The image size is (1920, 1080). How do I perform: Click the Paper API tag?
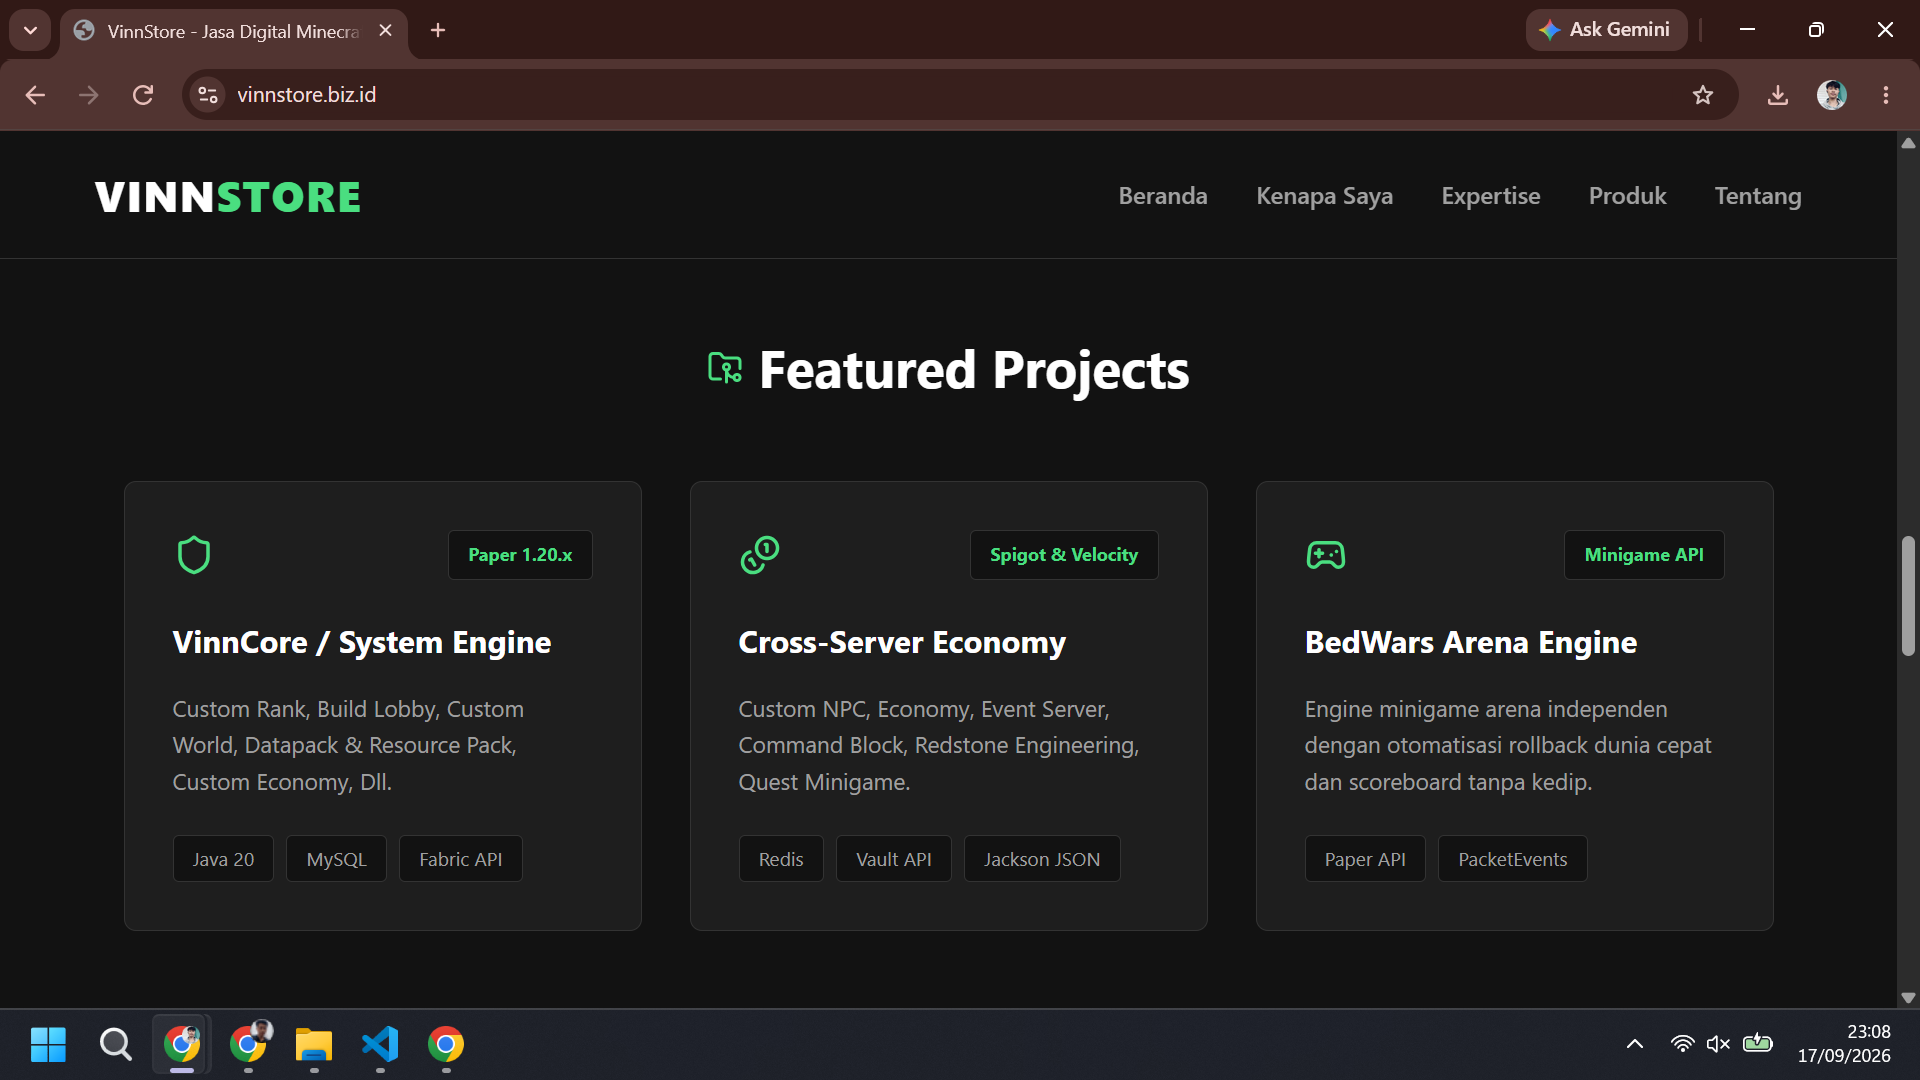point(1365,859)
